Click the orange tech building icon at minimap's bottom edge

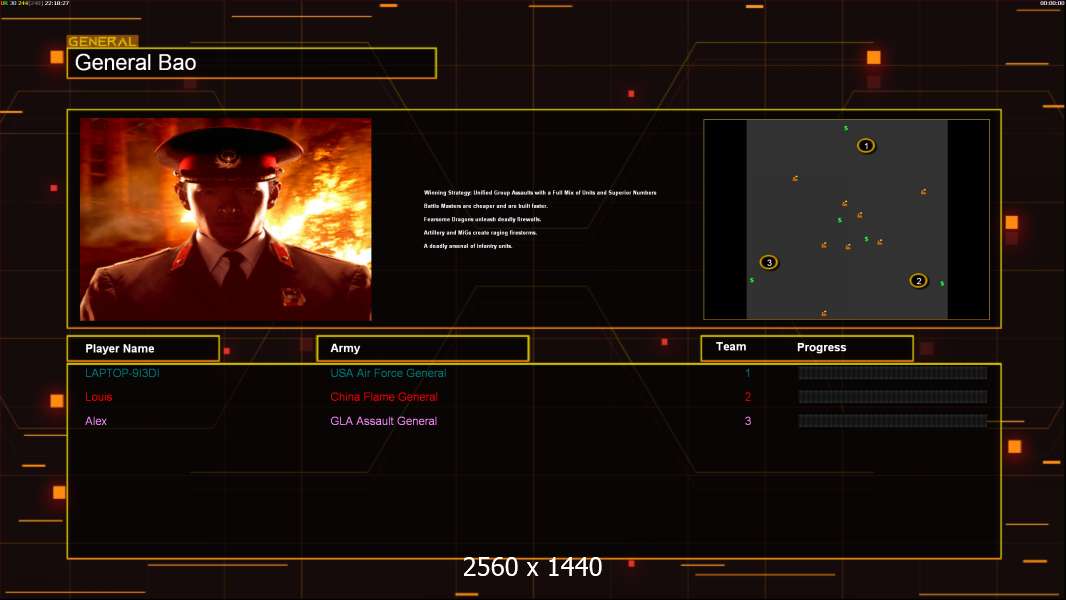click(824, 313)
